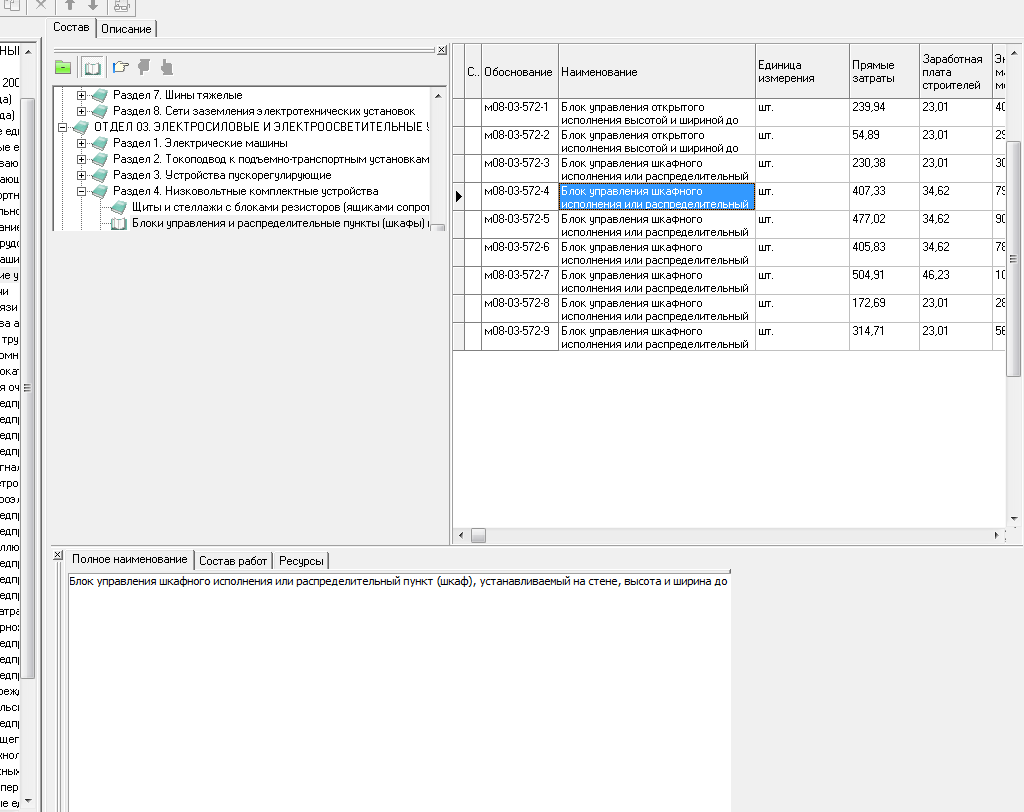Image resolution: width=1024 pixels, height=812 pixels.
Task: Collapse ОТДЕЛ 03. ЭЛЕКТРОСИЛОВЫЕ section
Action: click(63, 127)
